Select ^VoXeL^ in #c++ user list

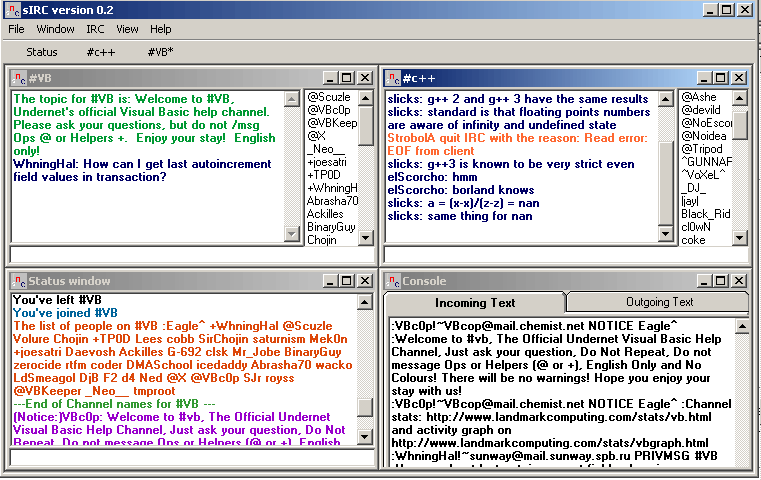click(x=703, y=175)
